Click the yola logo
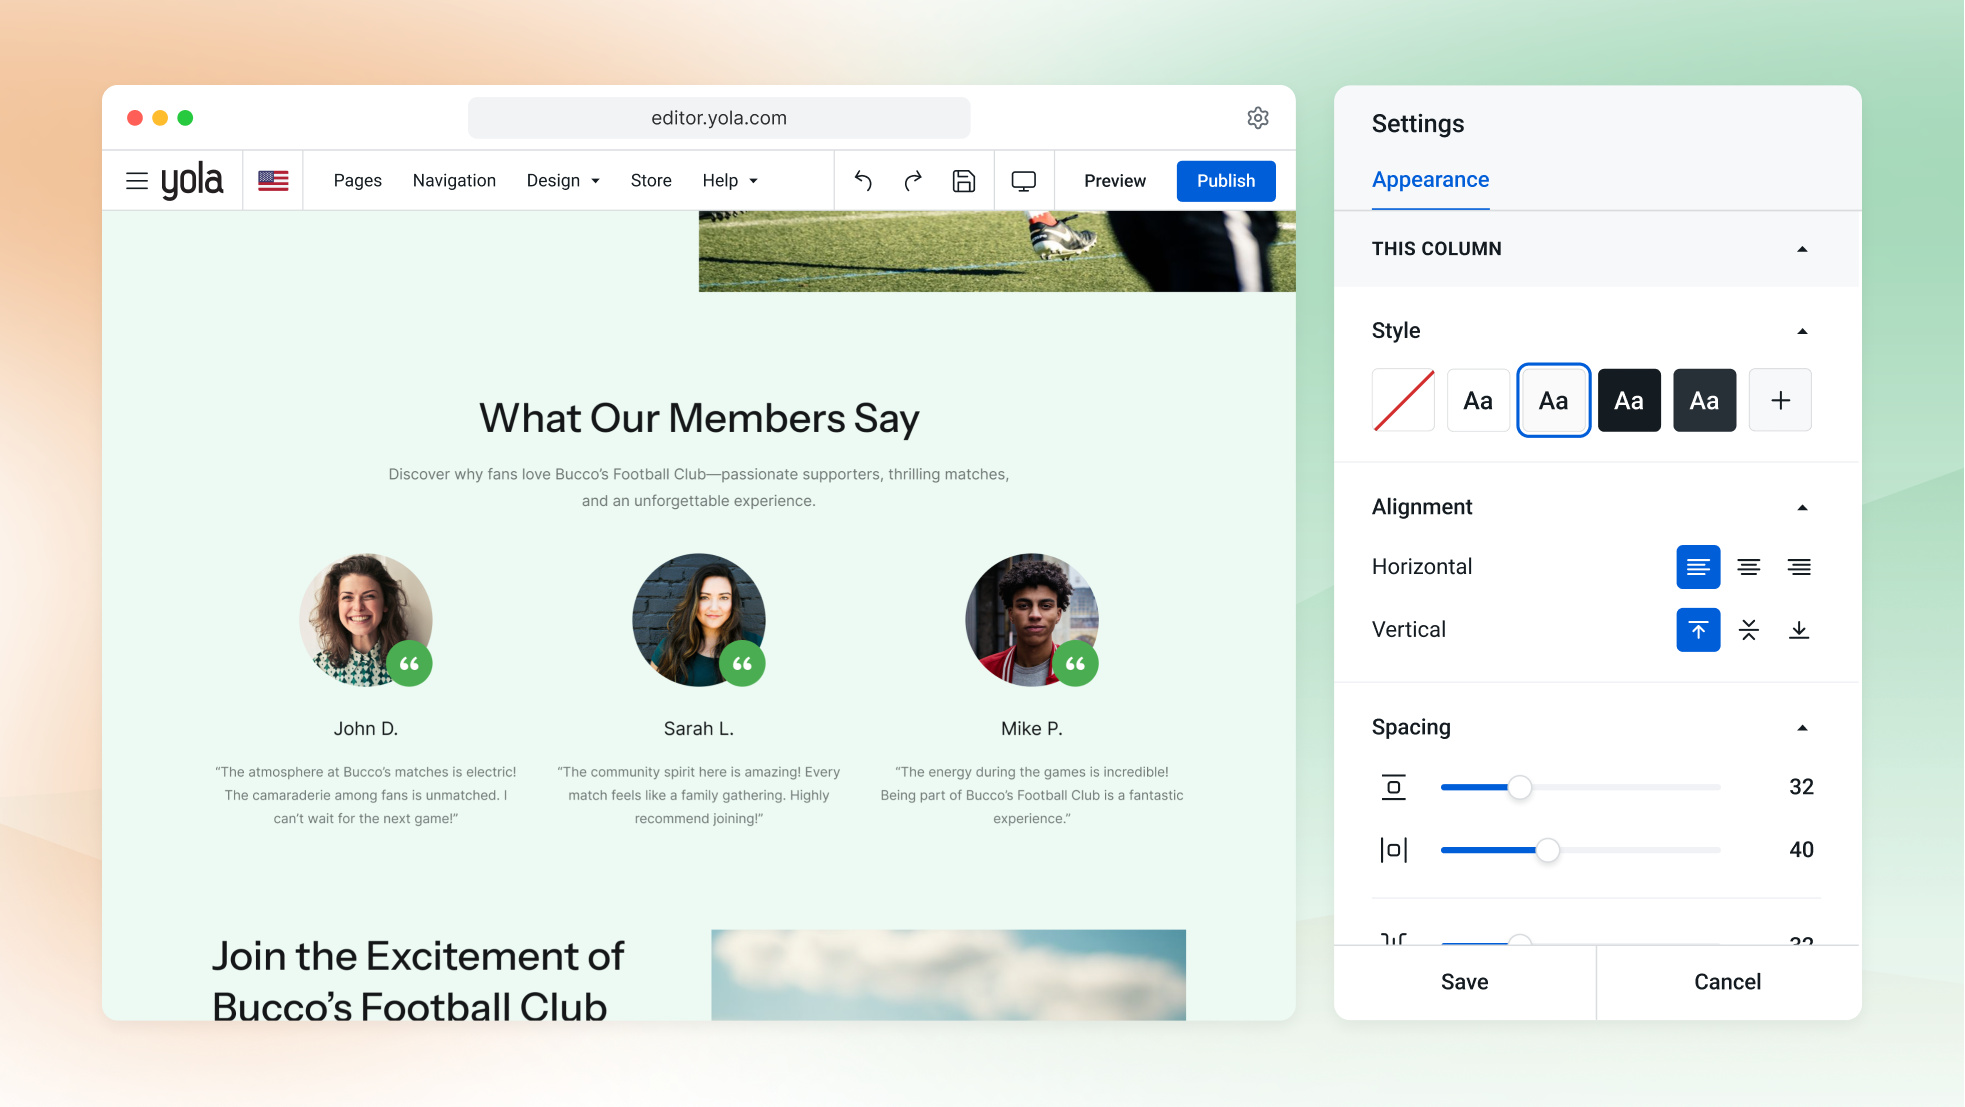The width and height of the screenshot is (1965, 1107). coord(192,181)
